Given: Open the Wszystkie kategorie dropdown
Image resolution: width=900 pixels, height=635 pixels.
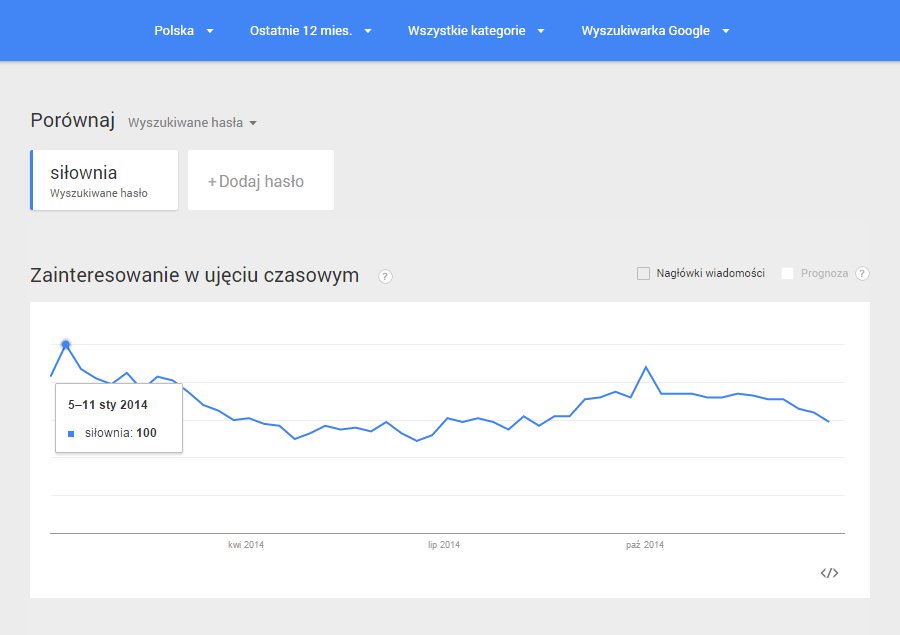Looking at the screenshot, I should [x=476, y=31].
